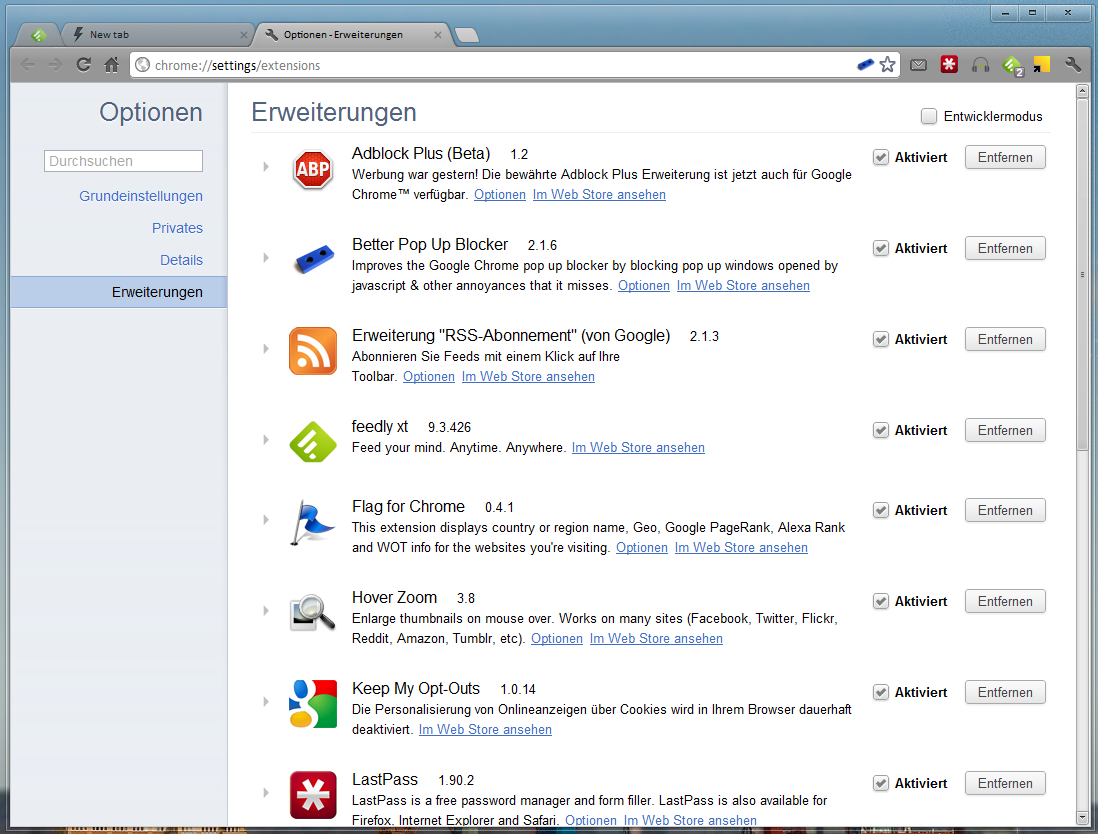This screenshot has height=834, width=1098.
Task: Open the pop up blocker icon in address bar
Action: (x=866, y=65)
